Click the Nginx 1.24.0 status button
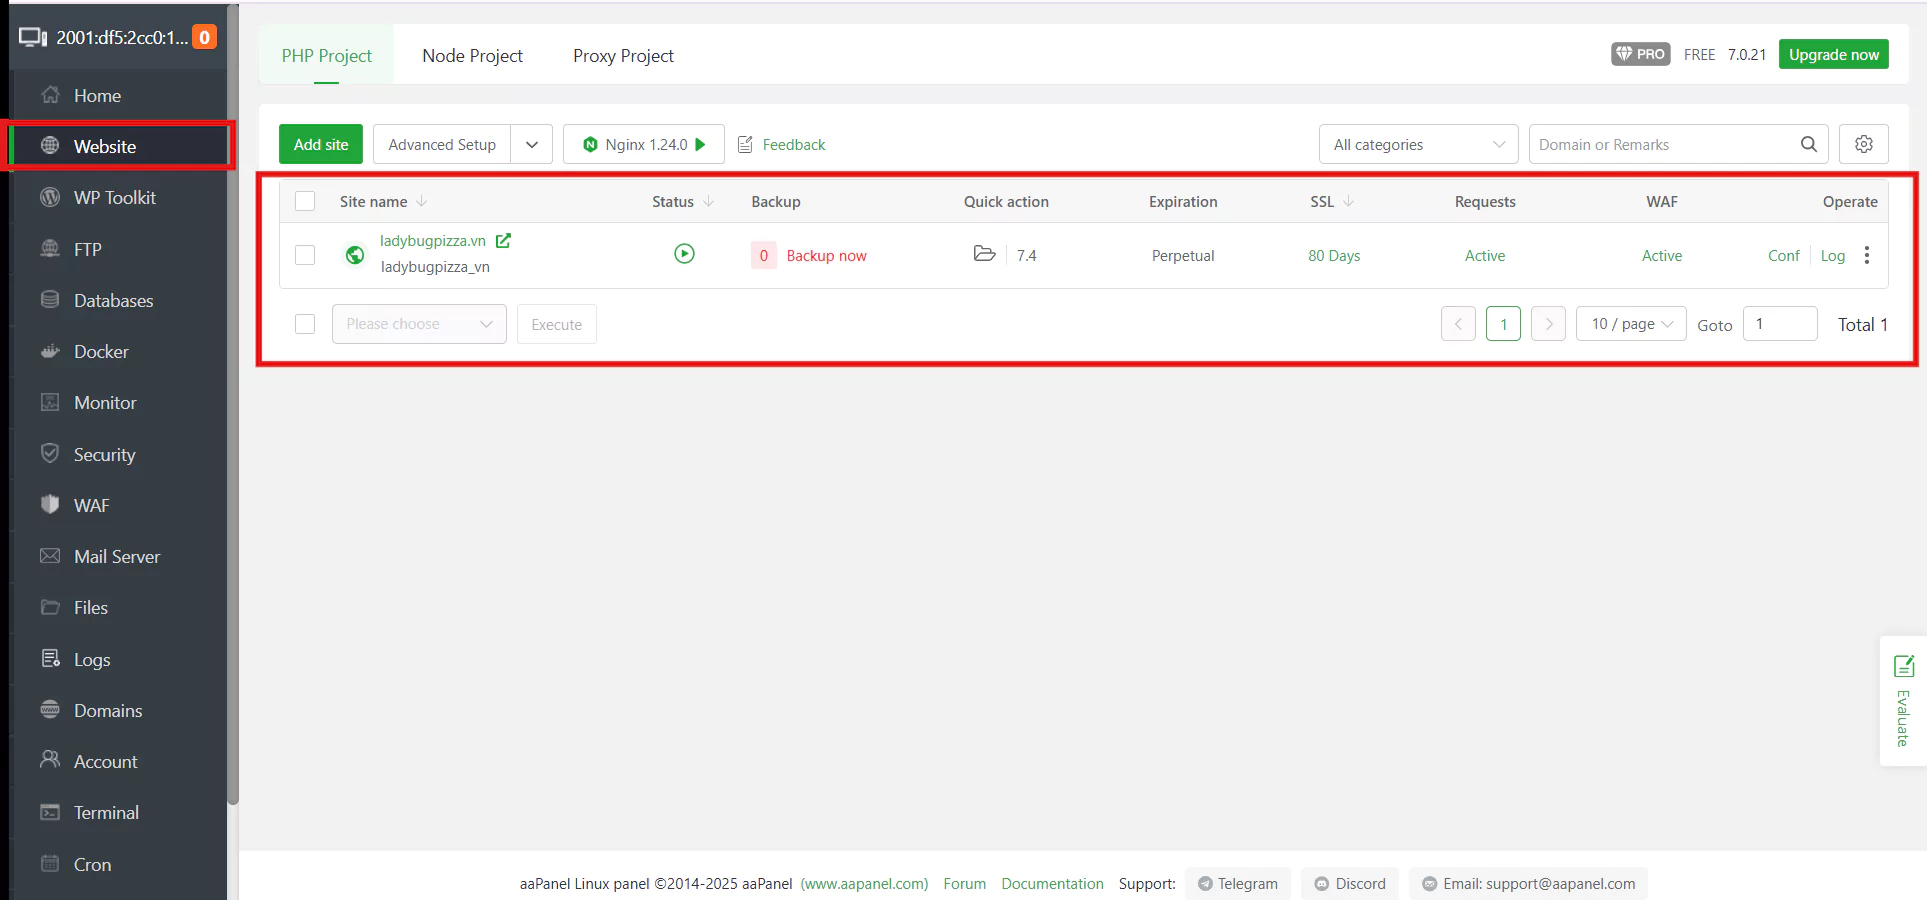 tap(644, 144)
